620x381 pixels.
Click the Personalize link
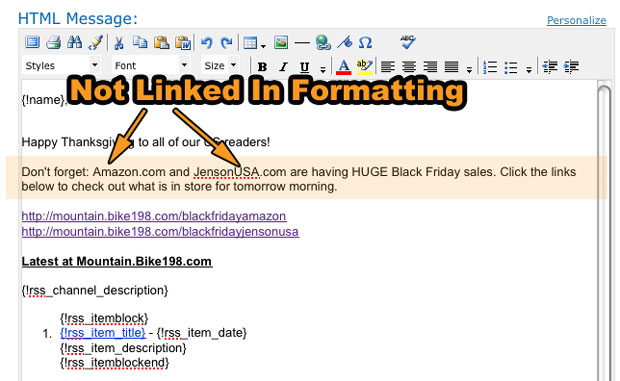577,20
